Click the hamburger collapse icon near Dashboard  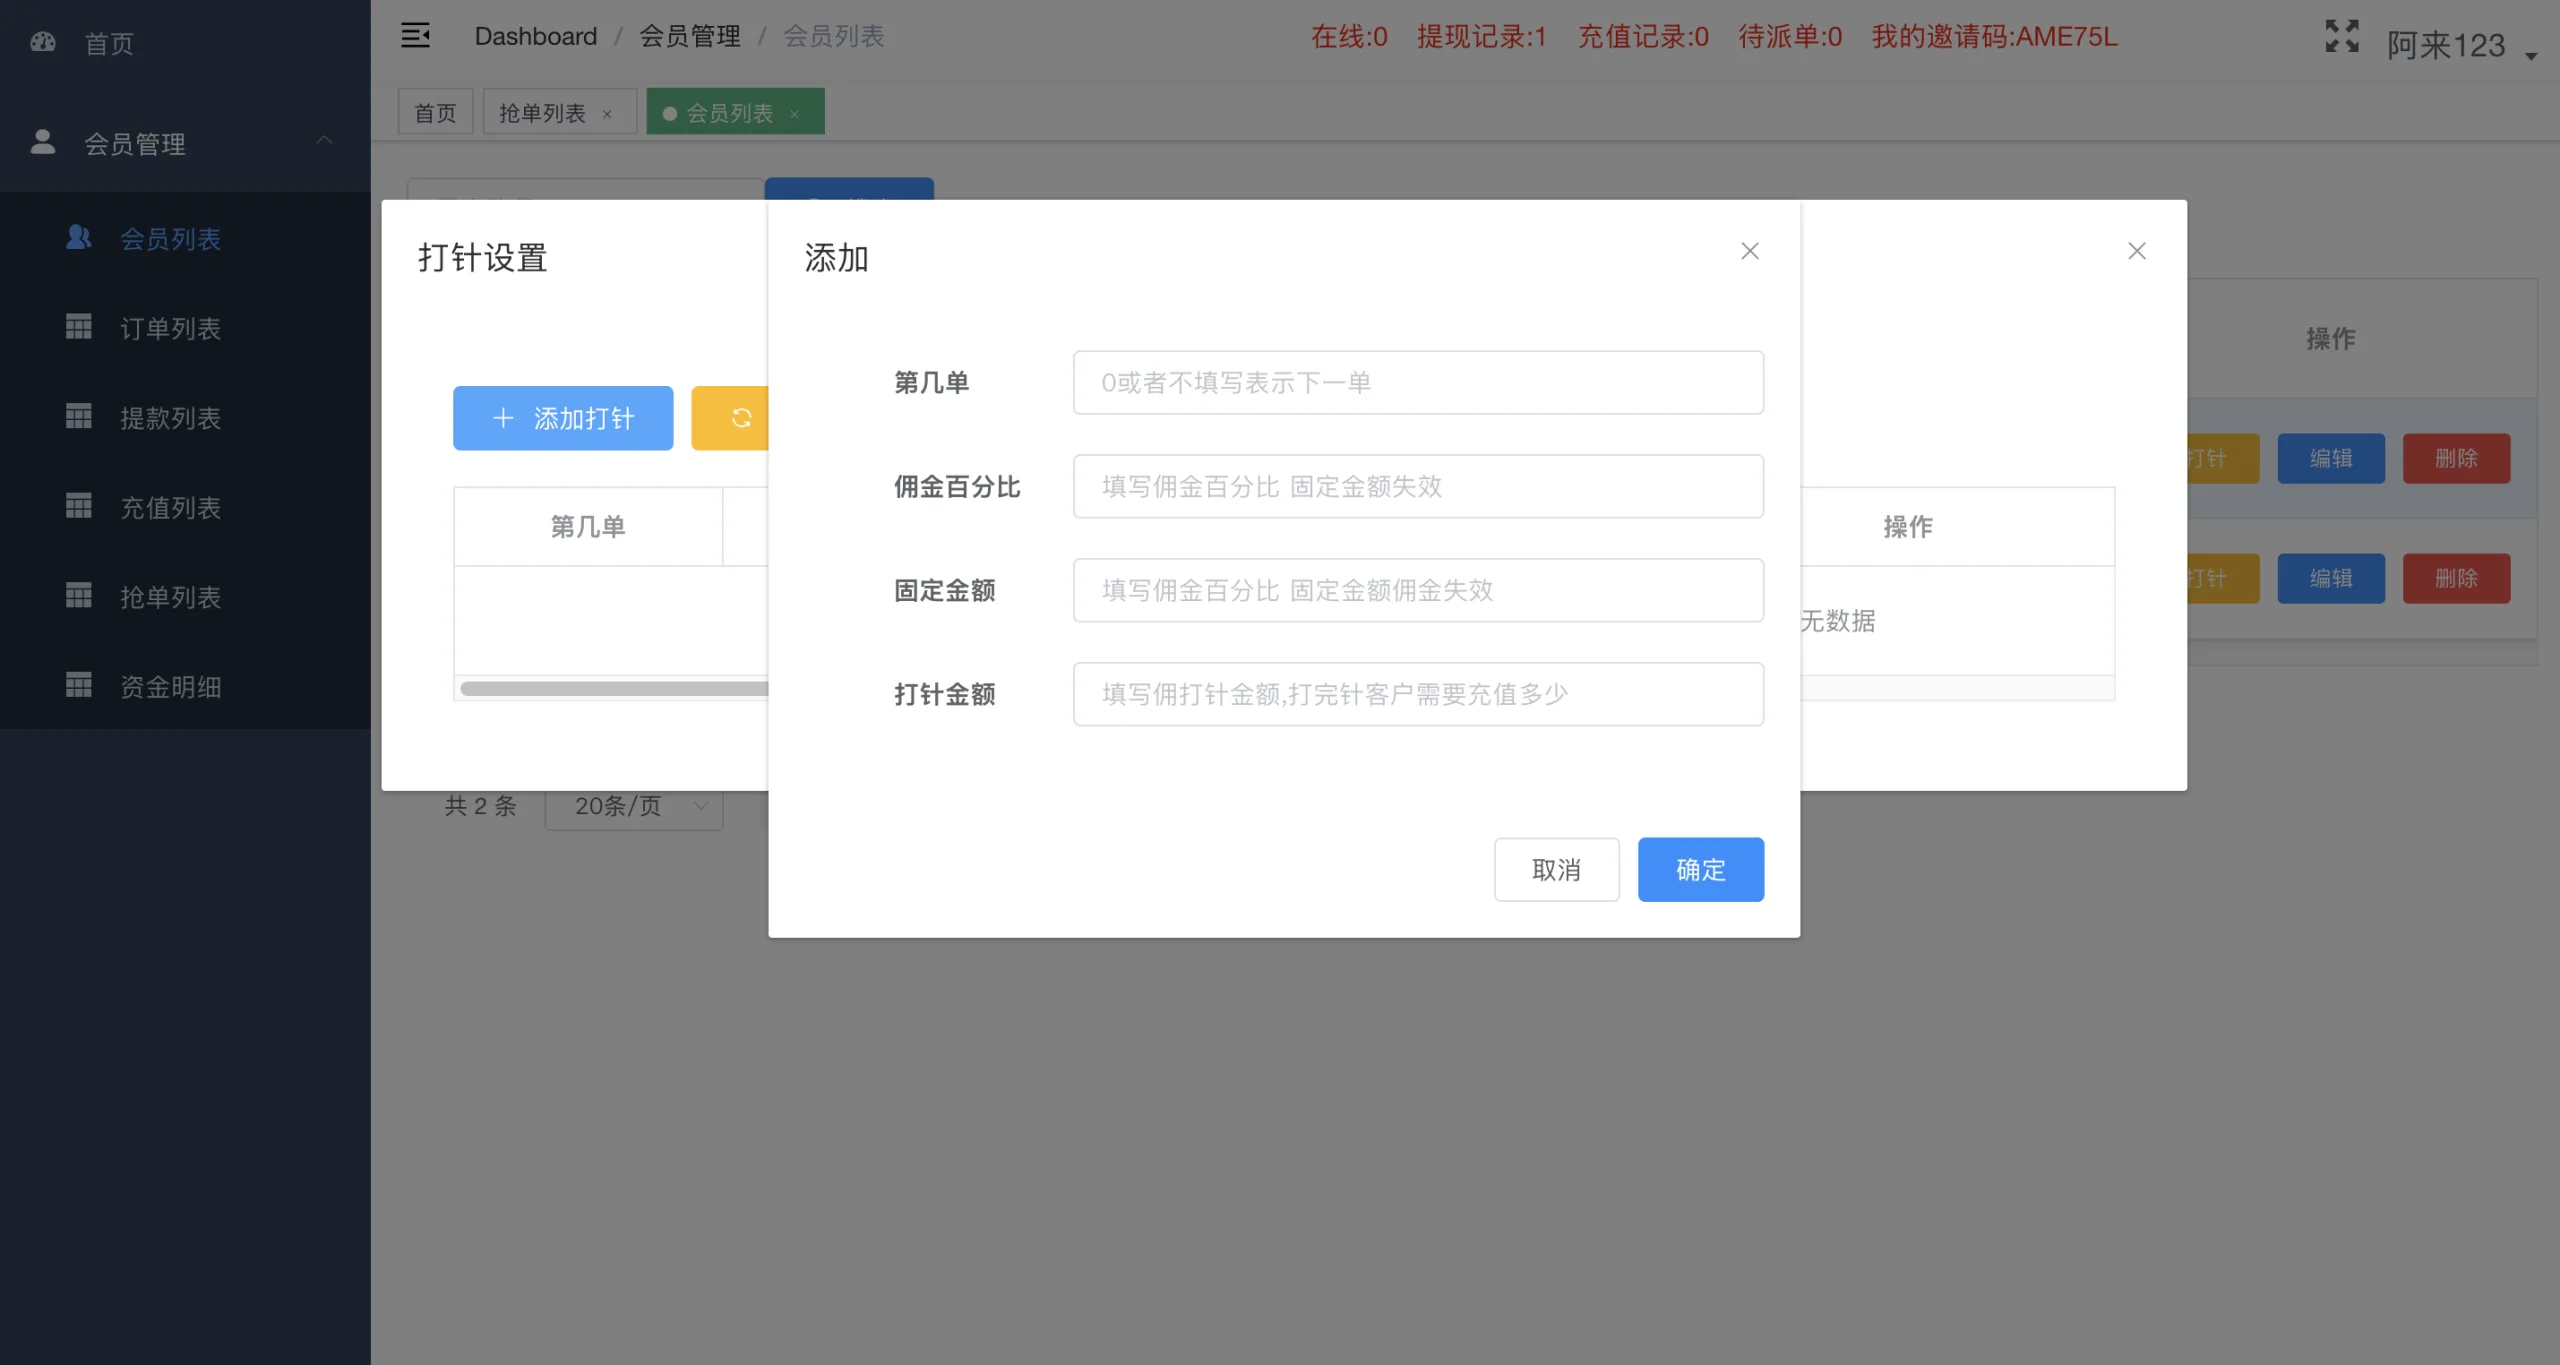(x=416, y=34)
